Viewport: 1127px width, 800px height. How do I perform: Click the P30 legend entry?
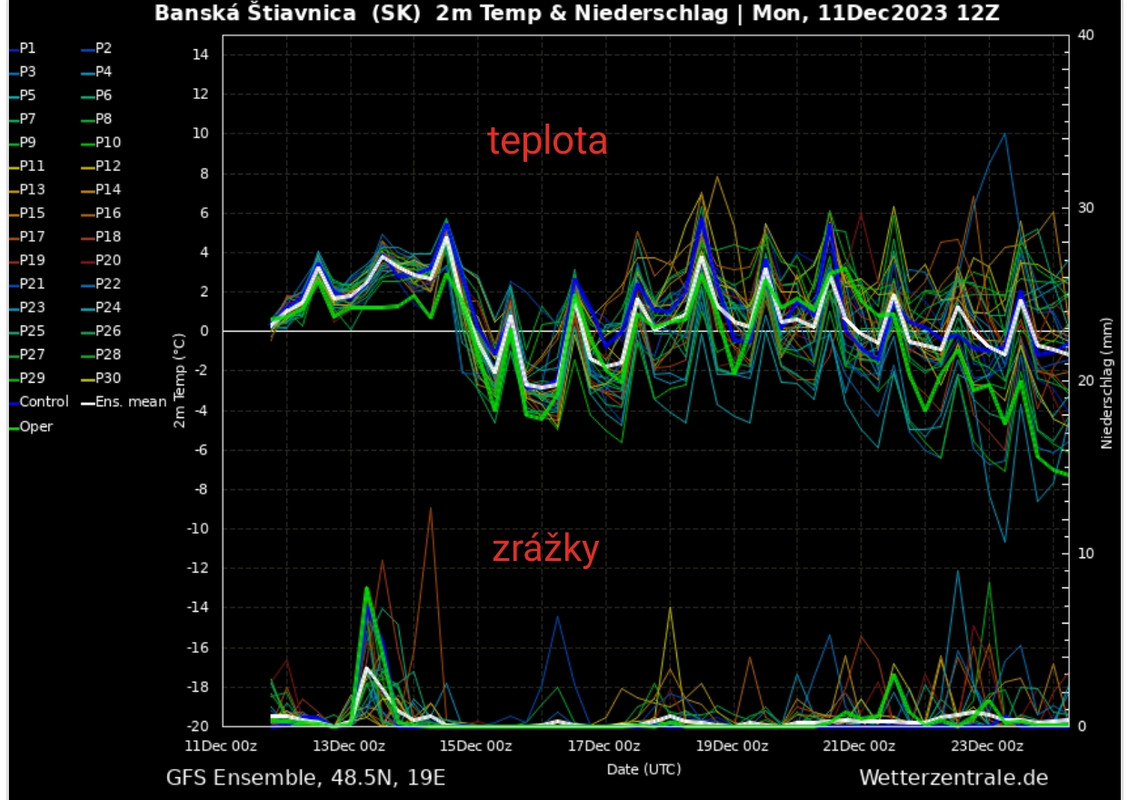[101, 378]
